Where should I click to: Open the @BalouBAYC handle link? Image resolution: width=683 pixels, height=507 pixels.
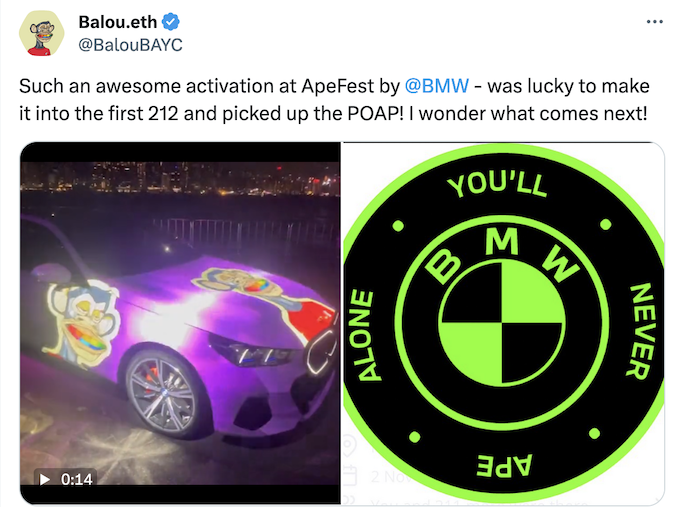130,45
